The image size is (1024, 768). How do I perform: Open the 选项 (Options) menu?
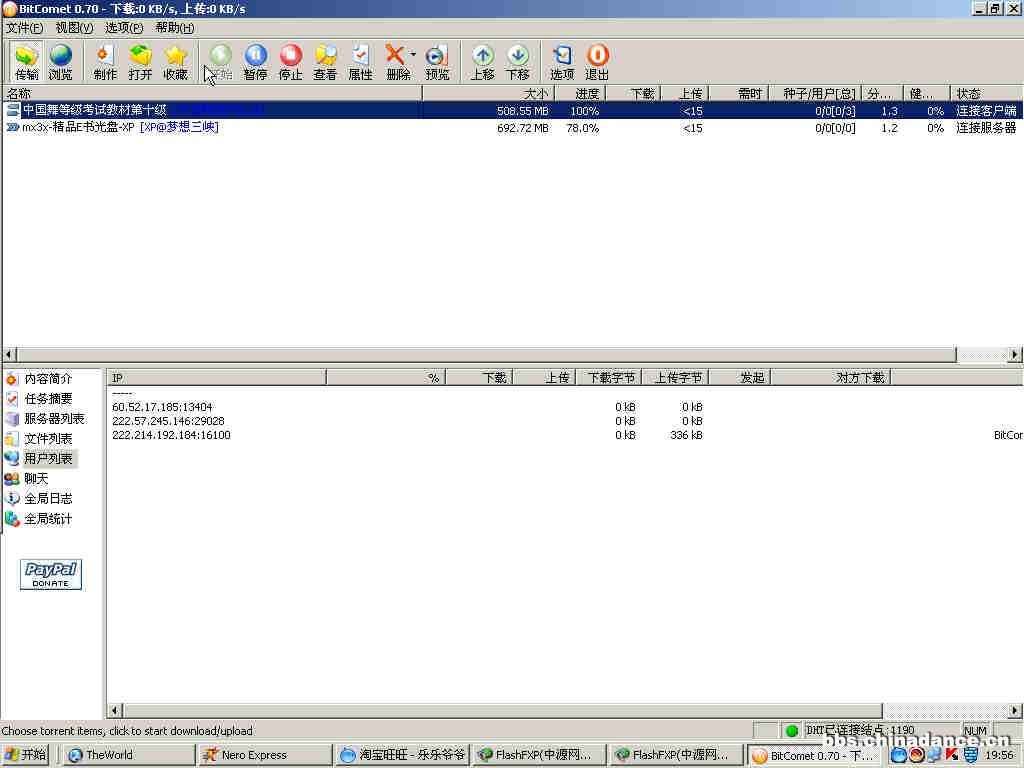pos(124,28)
